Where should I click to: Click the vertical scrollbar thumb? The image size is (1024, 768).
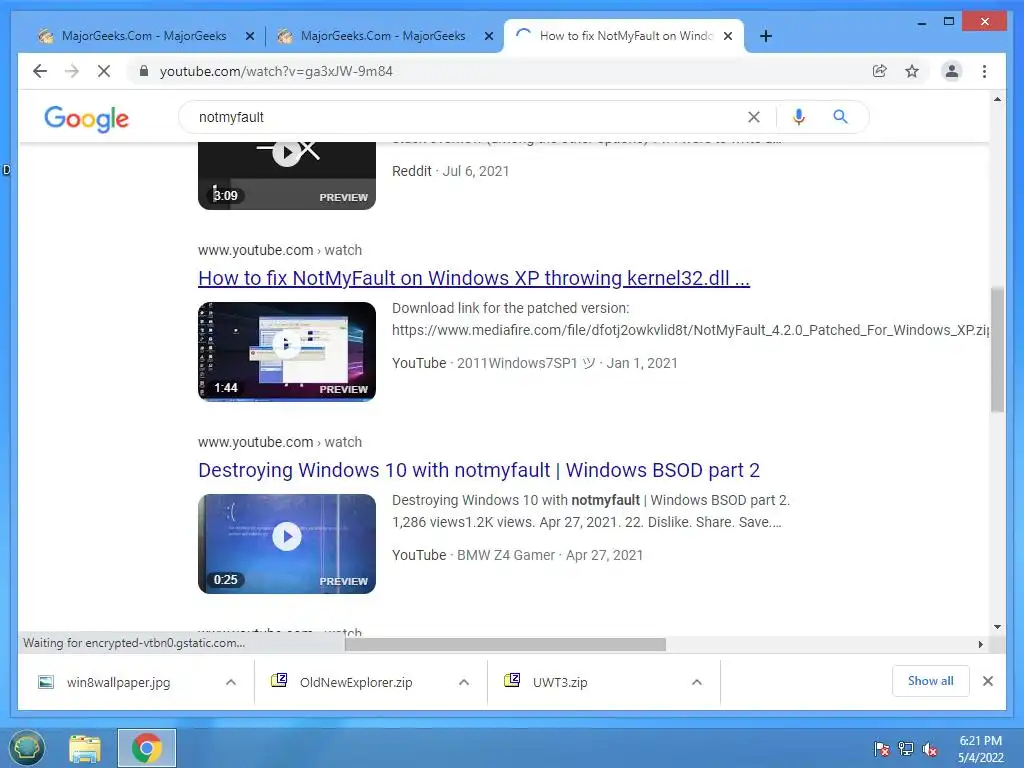pyautogui.click(x=997, y=349)
